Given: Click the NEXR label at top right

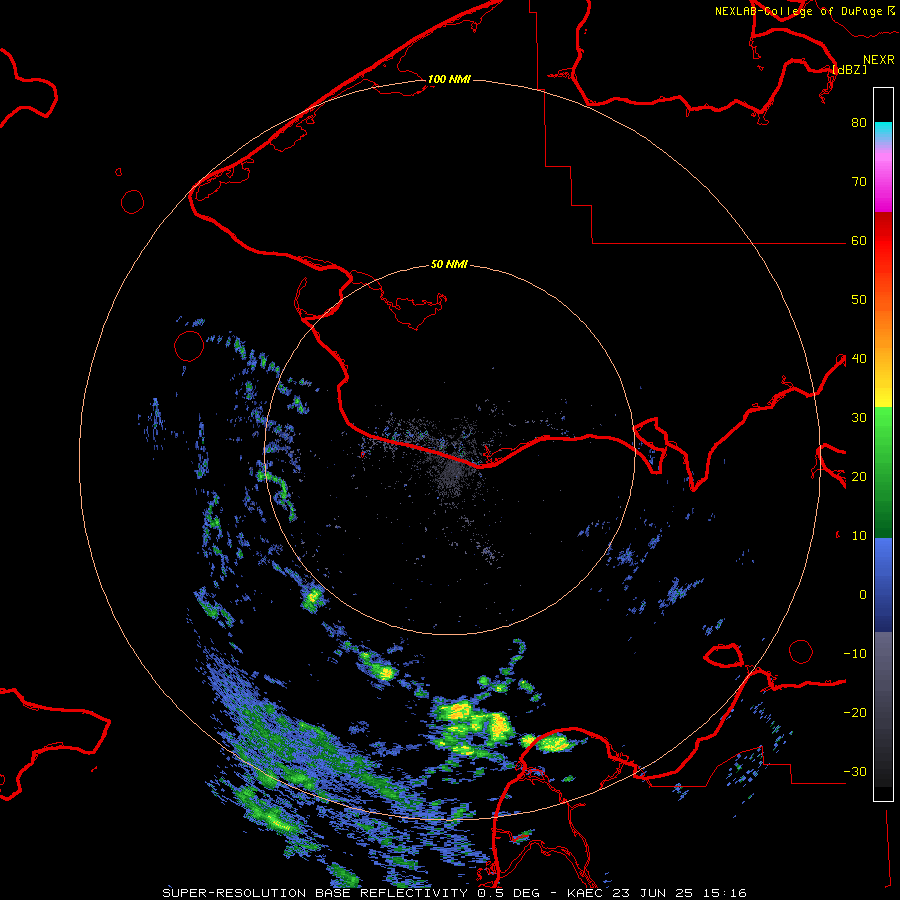Looking at the screenshot, I should coord(878,60).
